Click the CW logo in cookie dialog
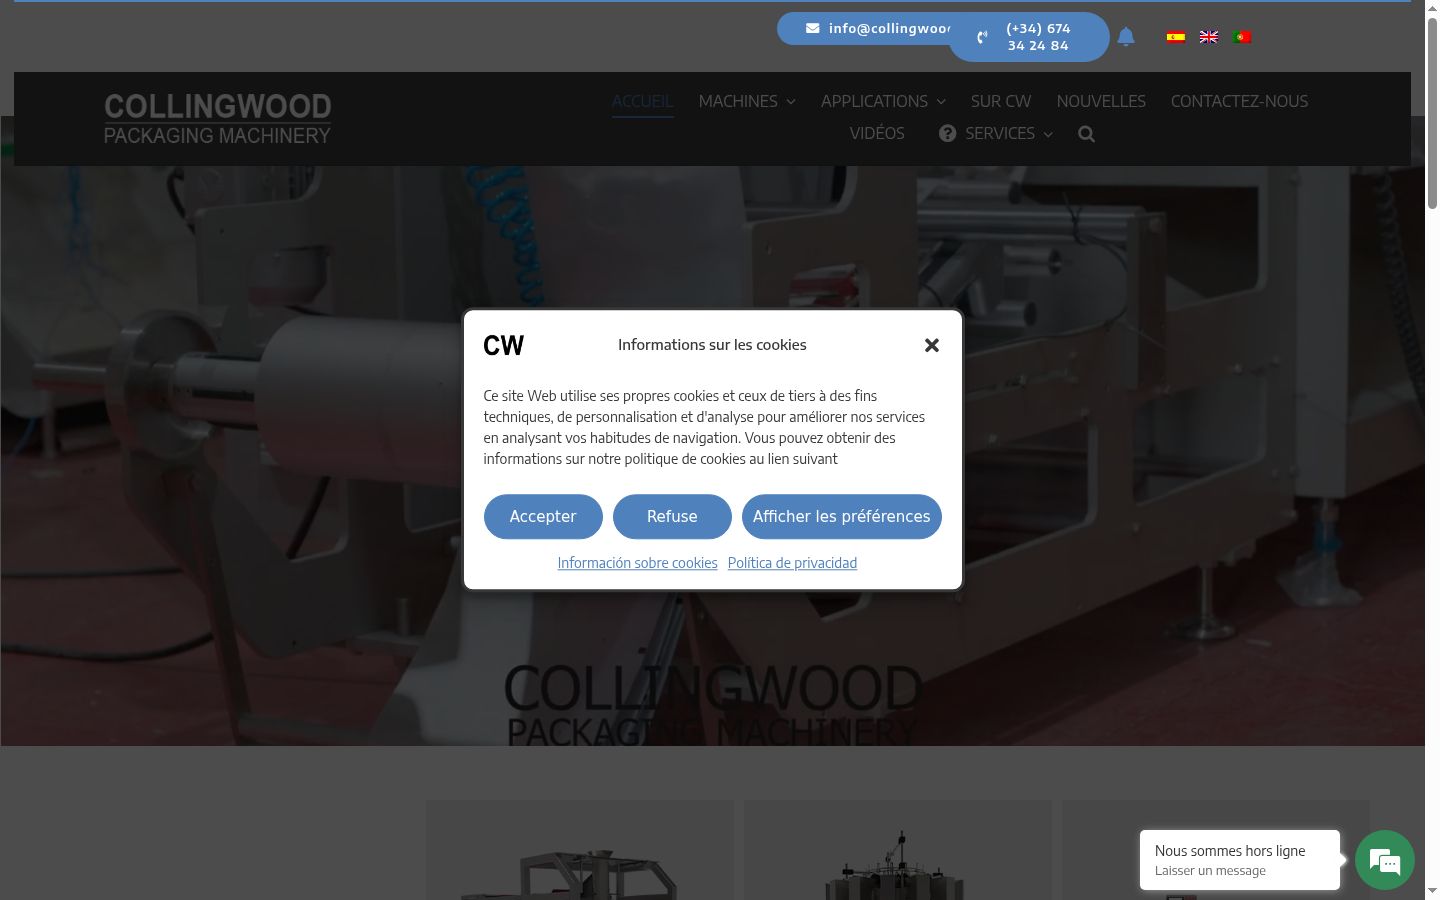The image size is (1440, 900). tap(503, 345)
